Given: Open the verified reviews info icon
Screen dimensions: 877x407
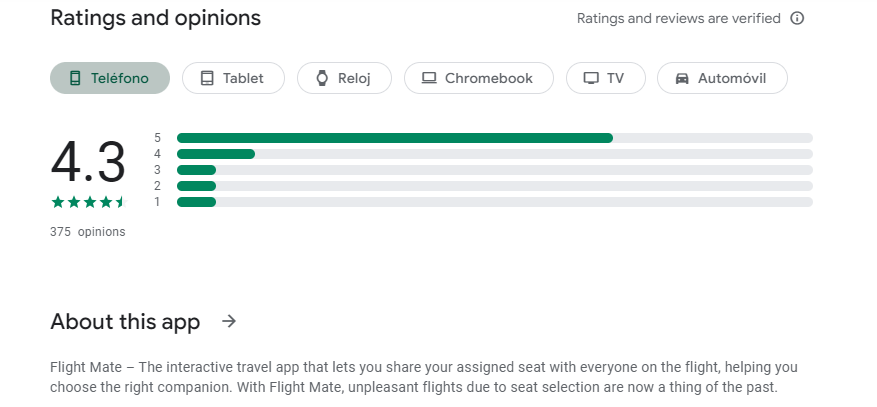Looking at the screenshot, I should tap(797, 18).
